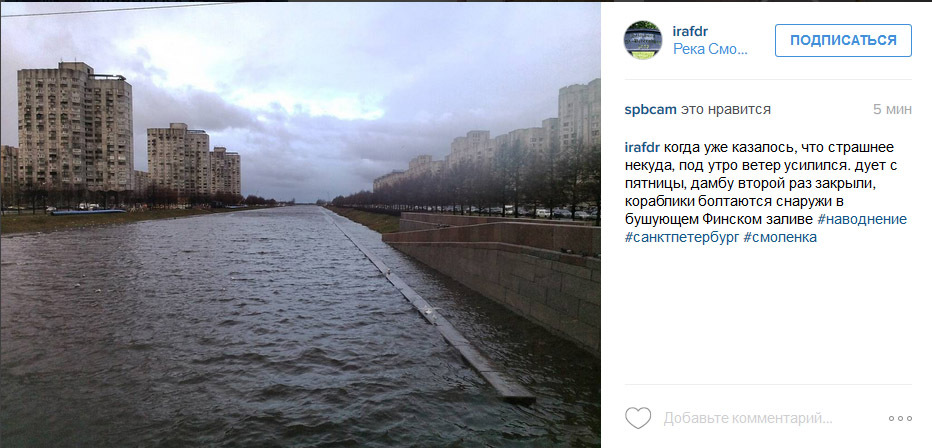Follow the #наводнение hashtag
The width and height of the screenshot is (932, 448).
pyautogui.click(x=862, y=219)
